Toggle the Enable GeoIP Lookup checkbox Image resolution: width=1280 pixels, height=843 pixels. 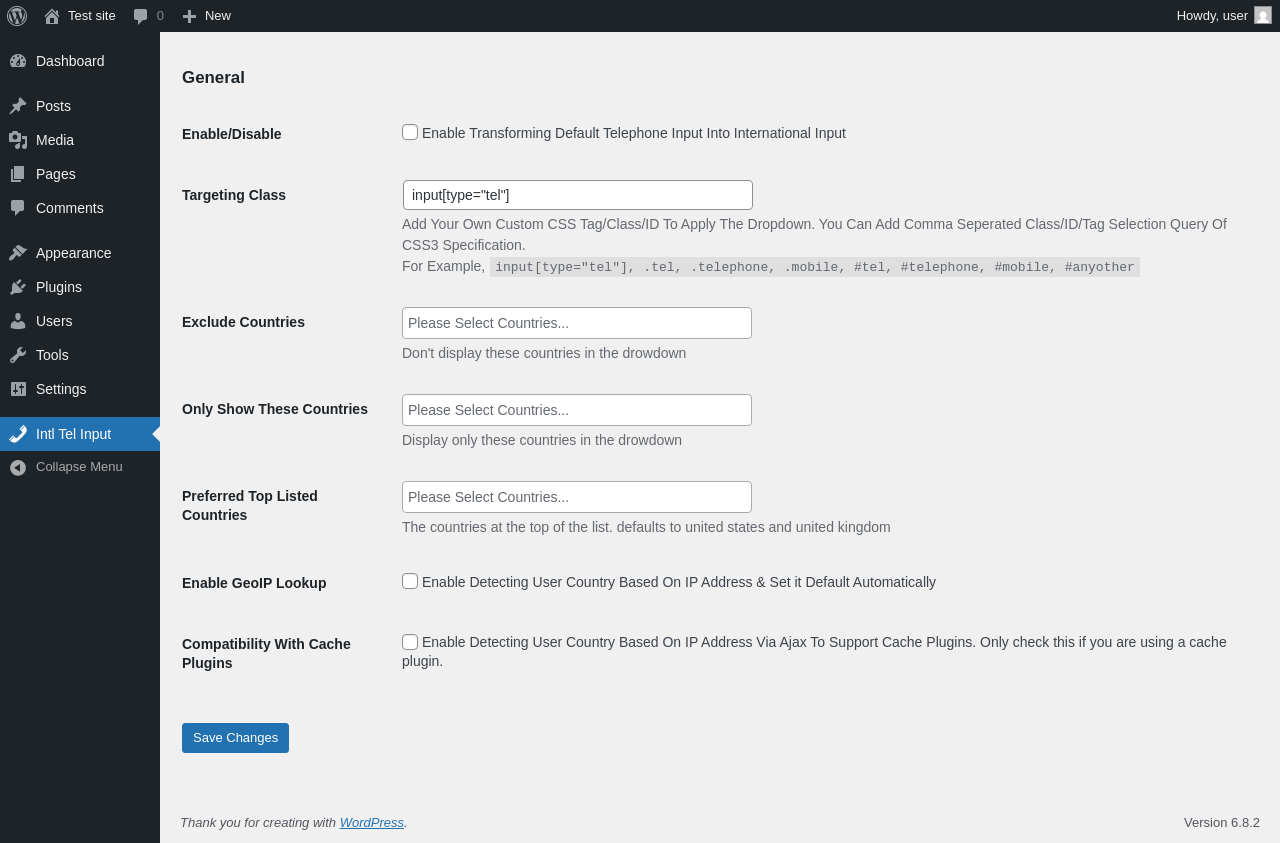point(410,581)
